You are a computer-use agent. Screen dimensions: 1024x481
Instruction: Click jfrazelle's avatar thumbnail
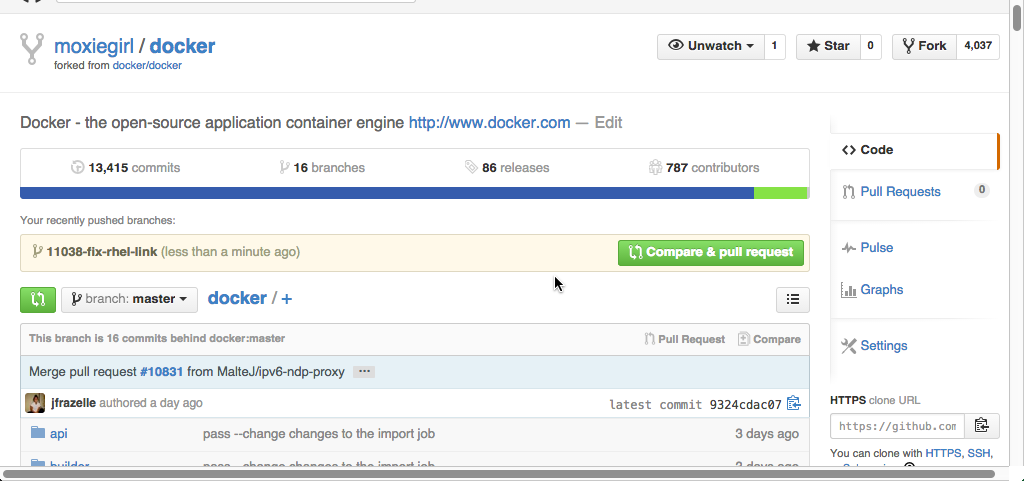(35, 403)
